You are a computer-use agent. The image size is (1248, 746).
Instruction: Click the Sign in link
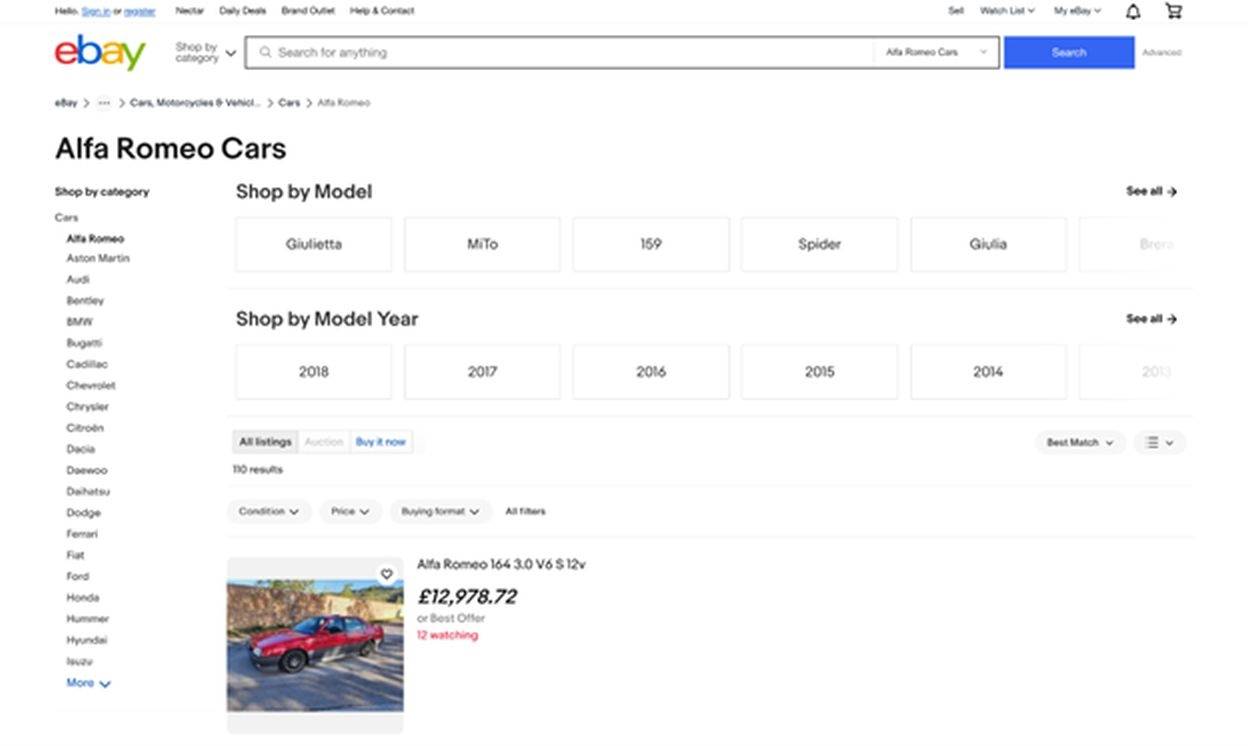coord(96,11)
